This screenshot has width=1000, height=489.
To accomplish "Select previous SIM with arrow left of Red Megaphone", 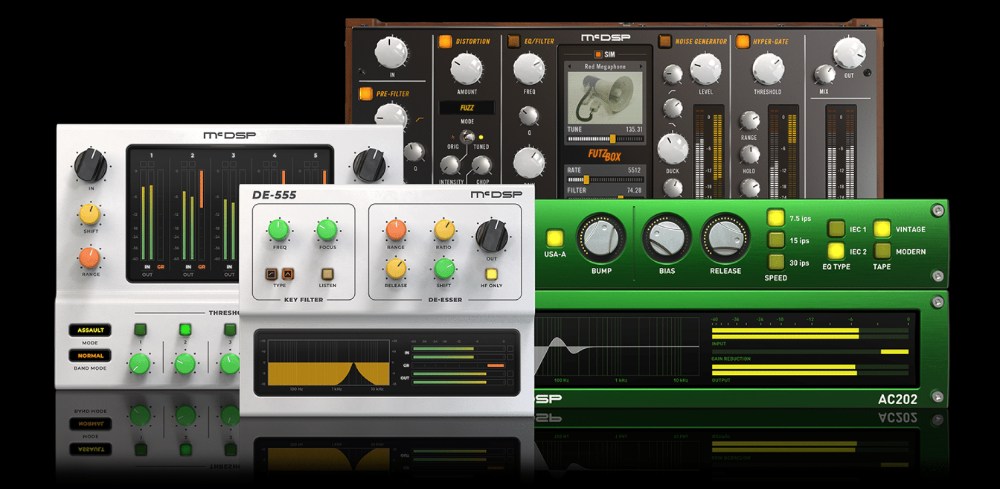I will [x=570, y=66].
